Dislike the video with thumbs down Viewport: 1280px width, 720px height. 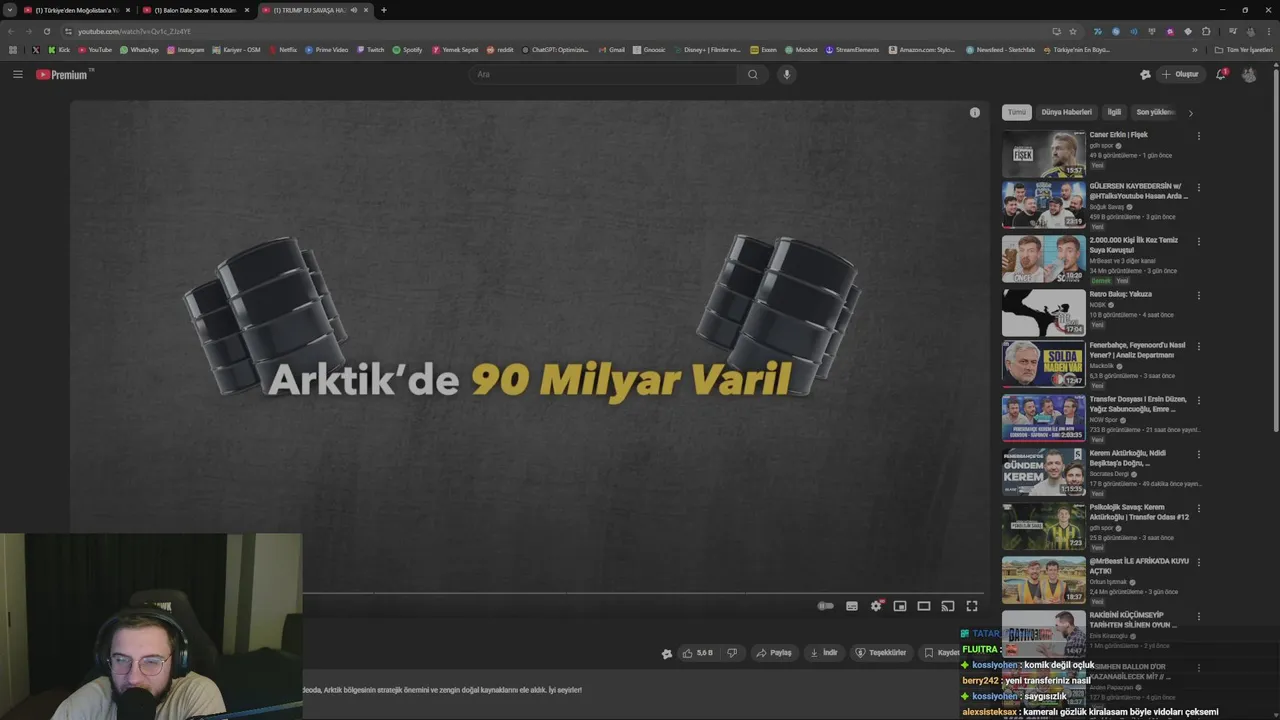point(732,653)
